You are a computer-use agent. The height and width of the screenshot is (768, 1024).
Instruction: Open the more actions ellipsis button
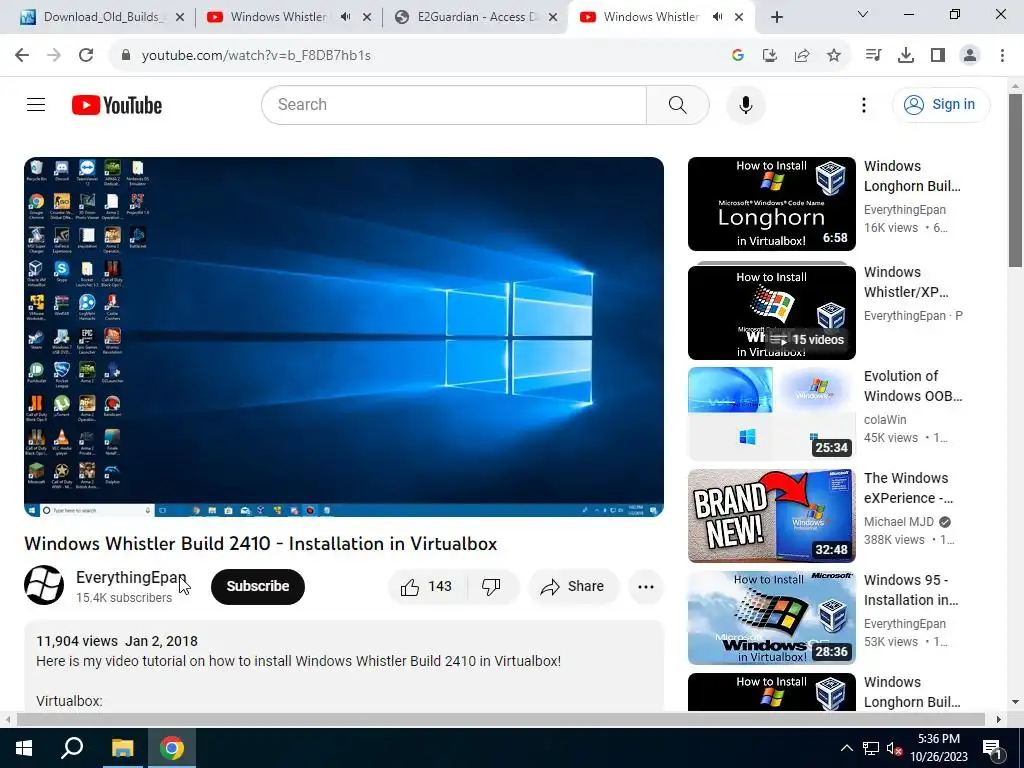646,586
